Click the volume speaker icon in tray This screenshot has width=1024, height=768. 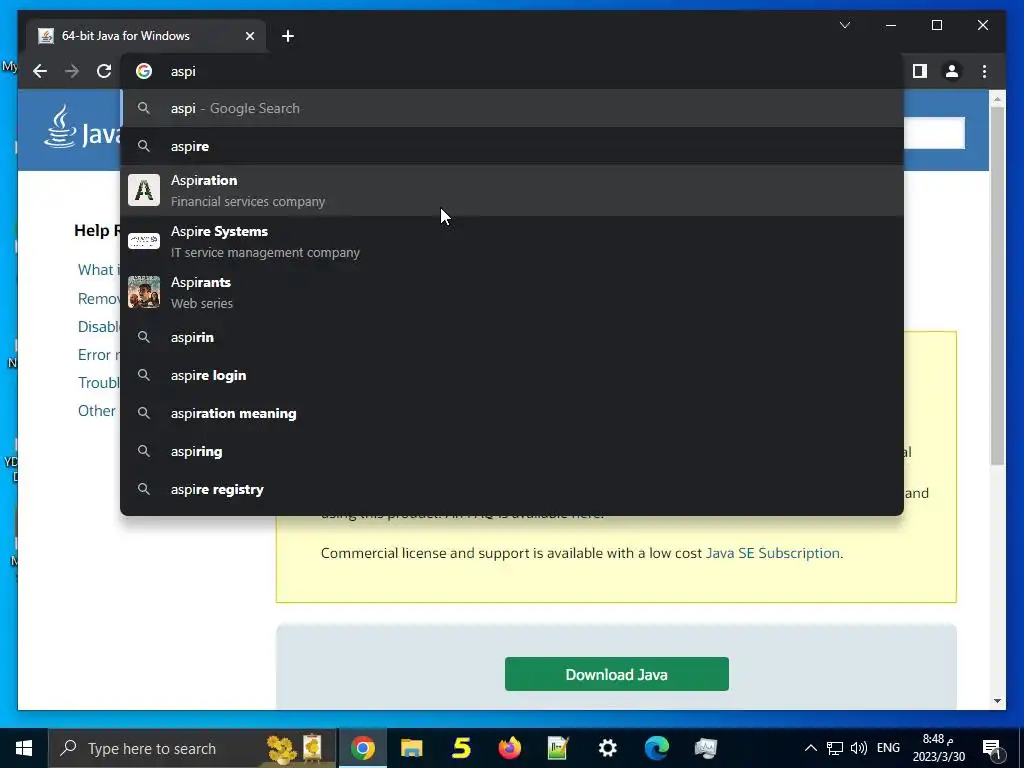859,748
